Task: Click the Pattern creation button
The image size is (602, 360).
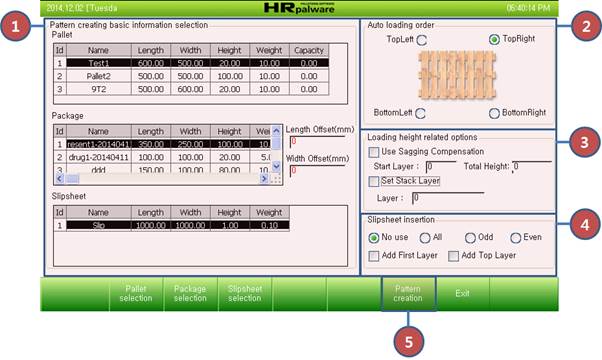Action: pyautogui.click(x=408, y=294)
